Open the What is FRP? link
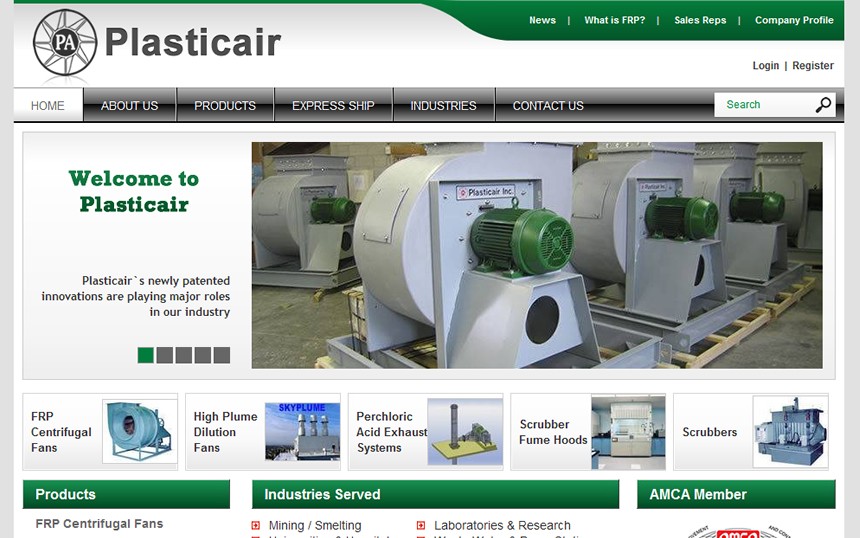This screenshot has height=538, width=860. 614,20
